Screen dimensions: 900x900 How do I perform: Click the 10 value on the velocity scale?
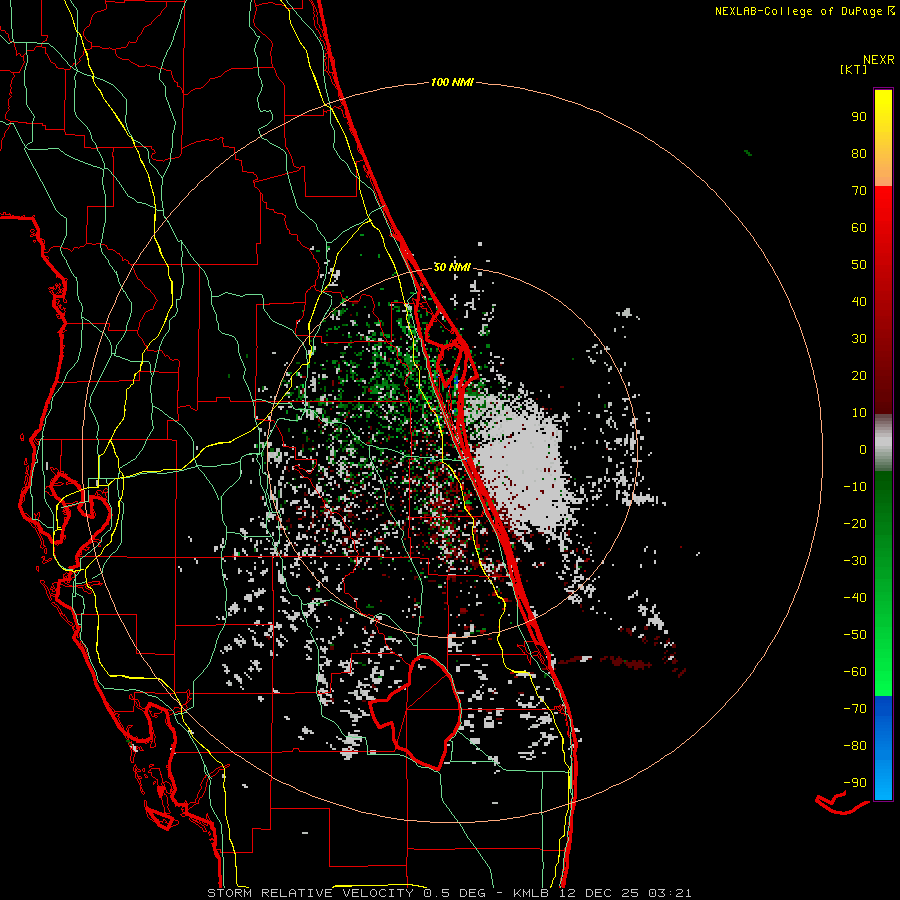(x=859, y=413)
